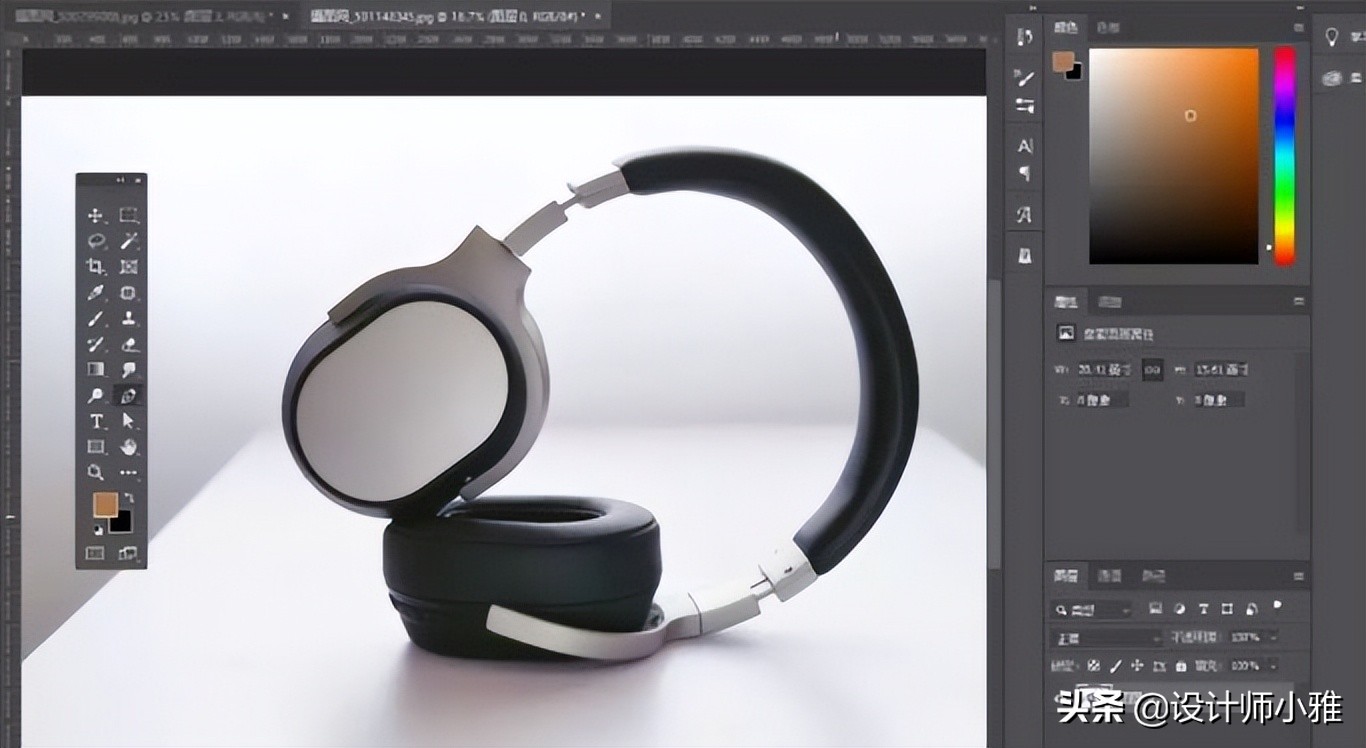
Task: Switch to the second document tab
Action: click(x=450, y=17)
